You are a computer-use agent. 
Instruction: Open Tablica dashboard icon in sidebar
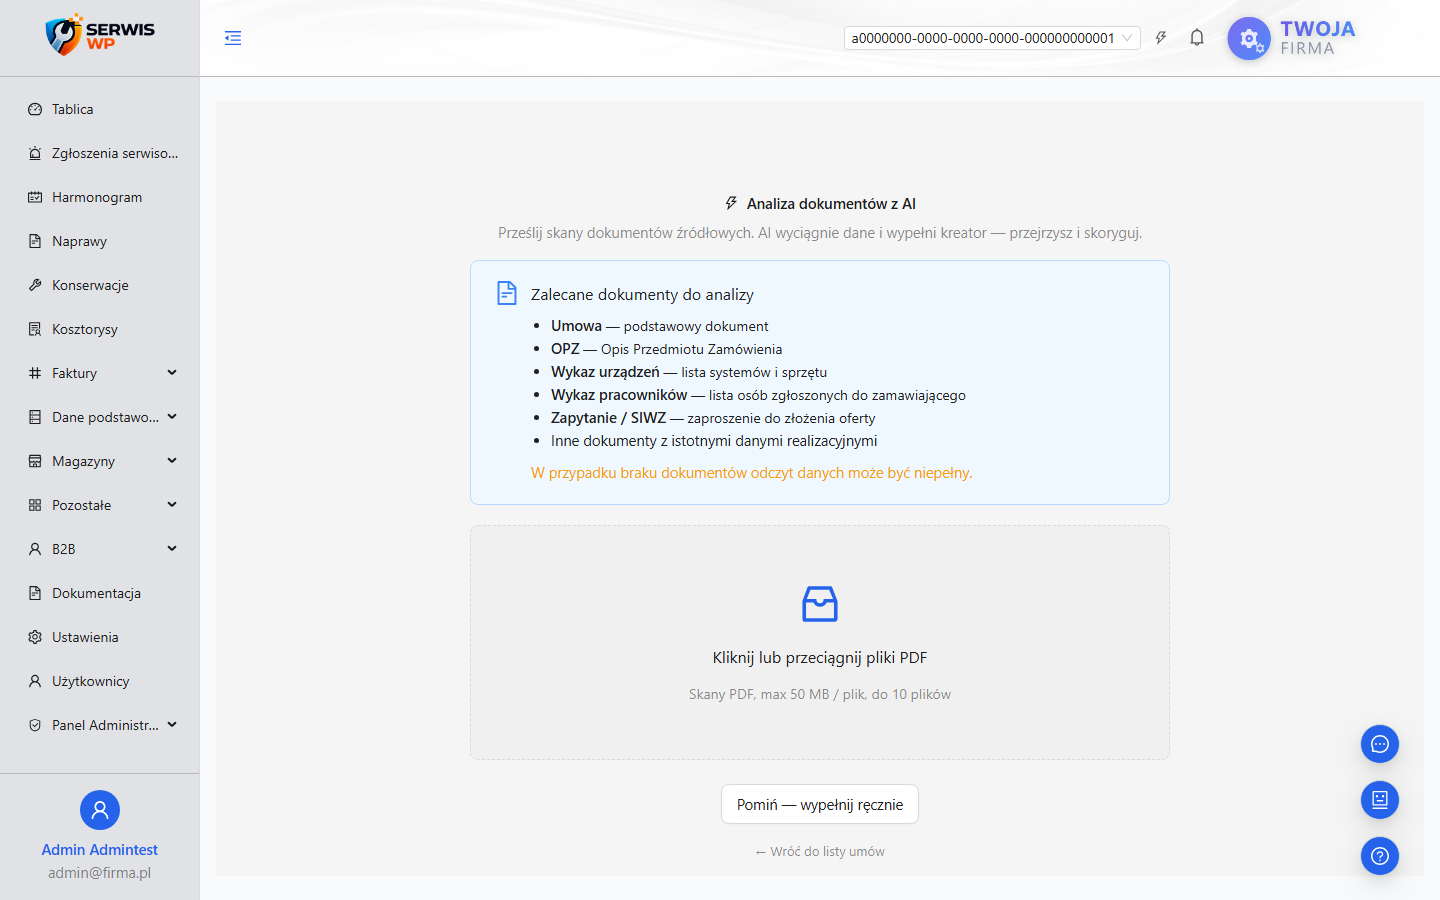35,109
